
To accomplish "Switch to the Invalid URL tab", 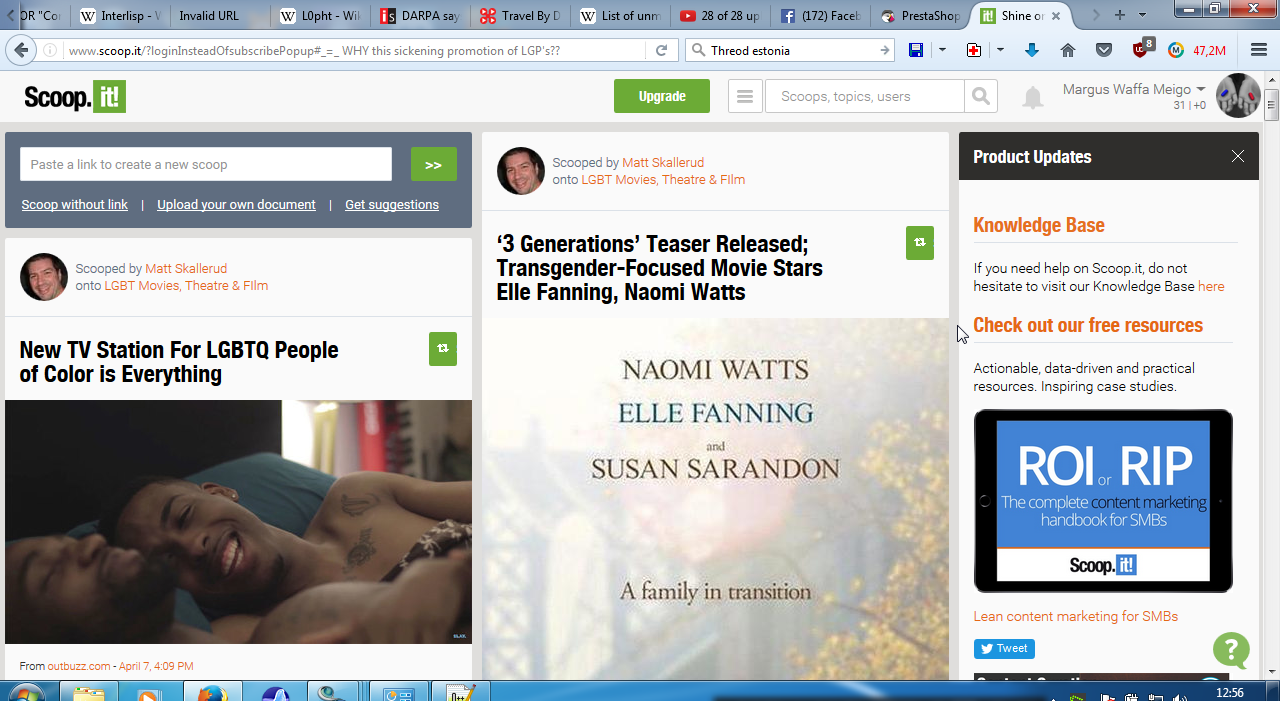I will coord(219,16).
